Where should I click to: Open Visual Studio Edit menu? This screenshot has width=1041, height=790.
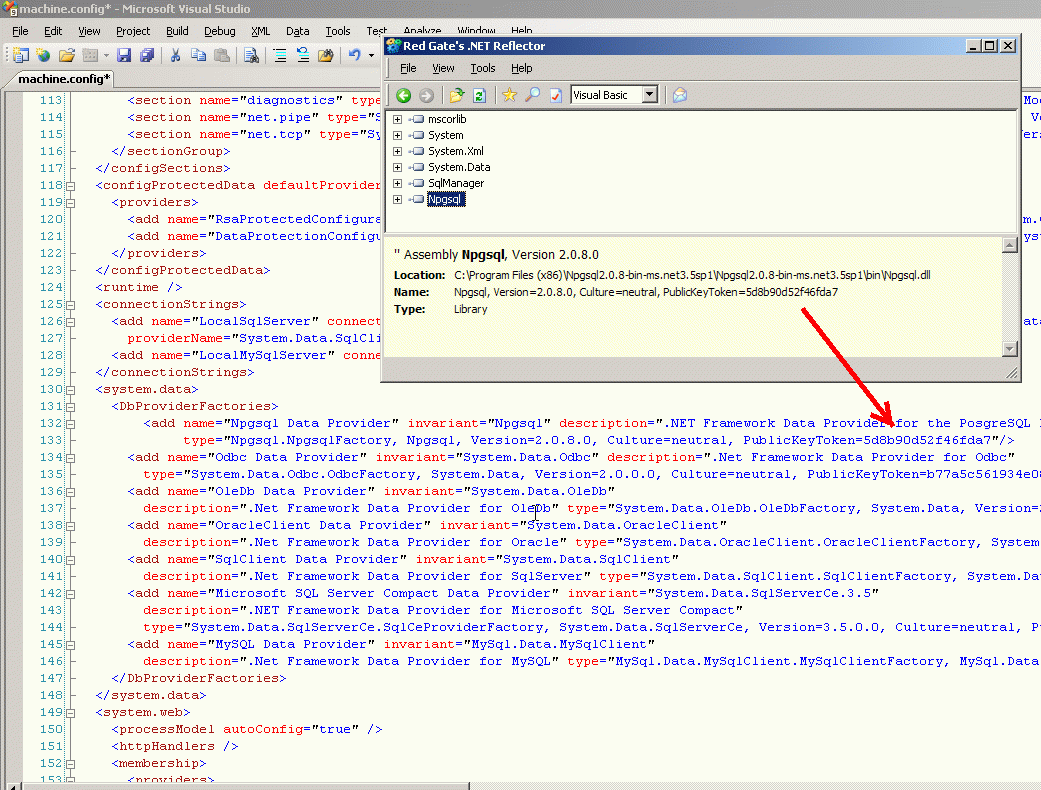tap(53, 31)
